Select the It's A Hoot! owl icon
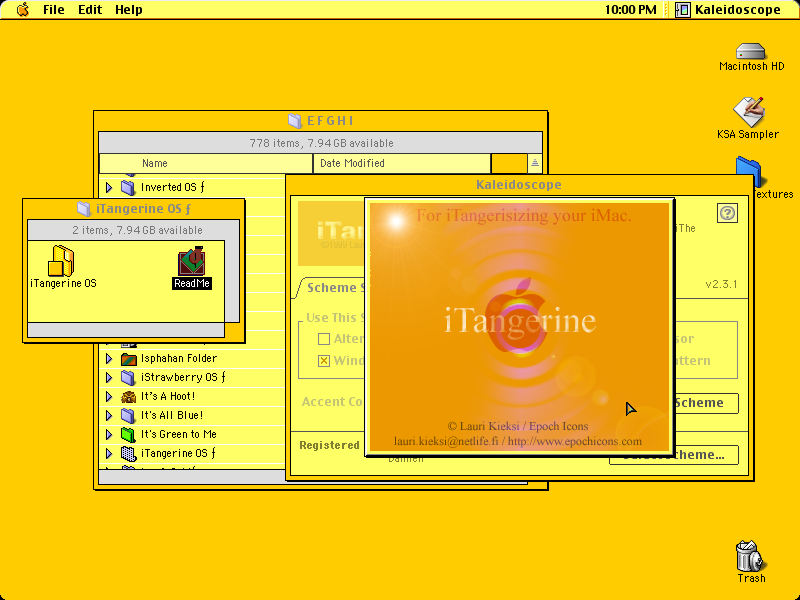This screenshot has width=800, height=600. pos(128,396)
